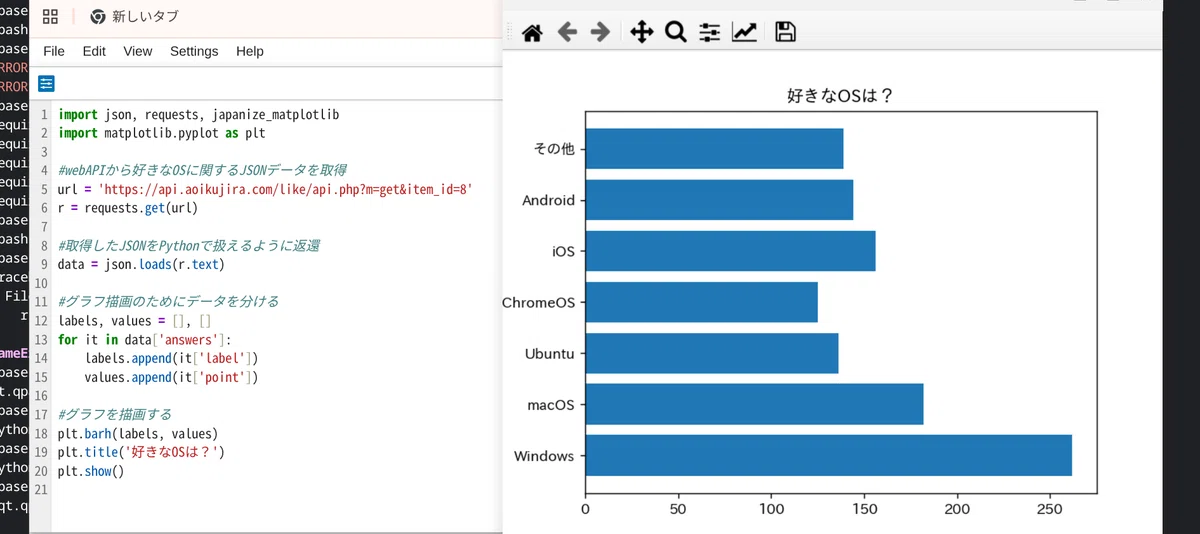Click the json.loads(r.text) line

142,264
